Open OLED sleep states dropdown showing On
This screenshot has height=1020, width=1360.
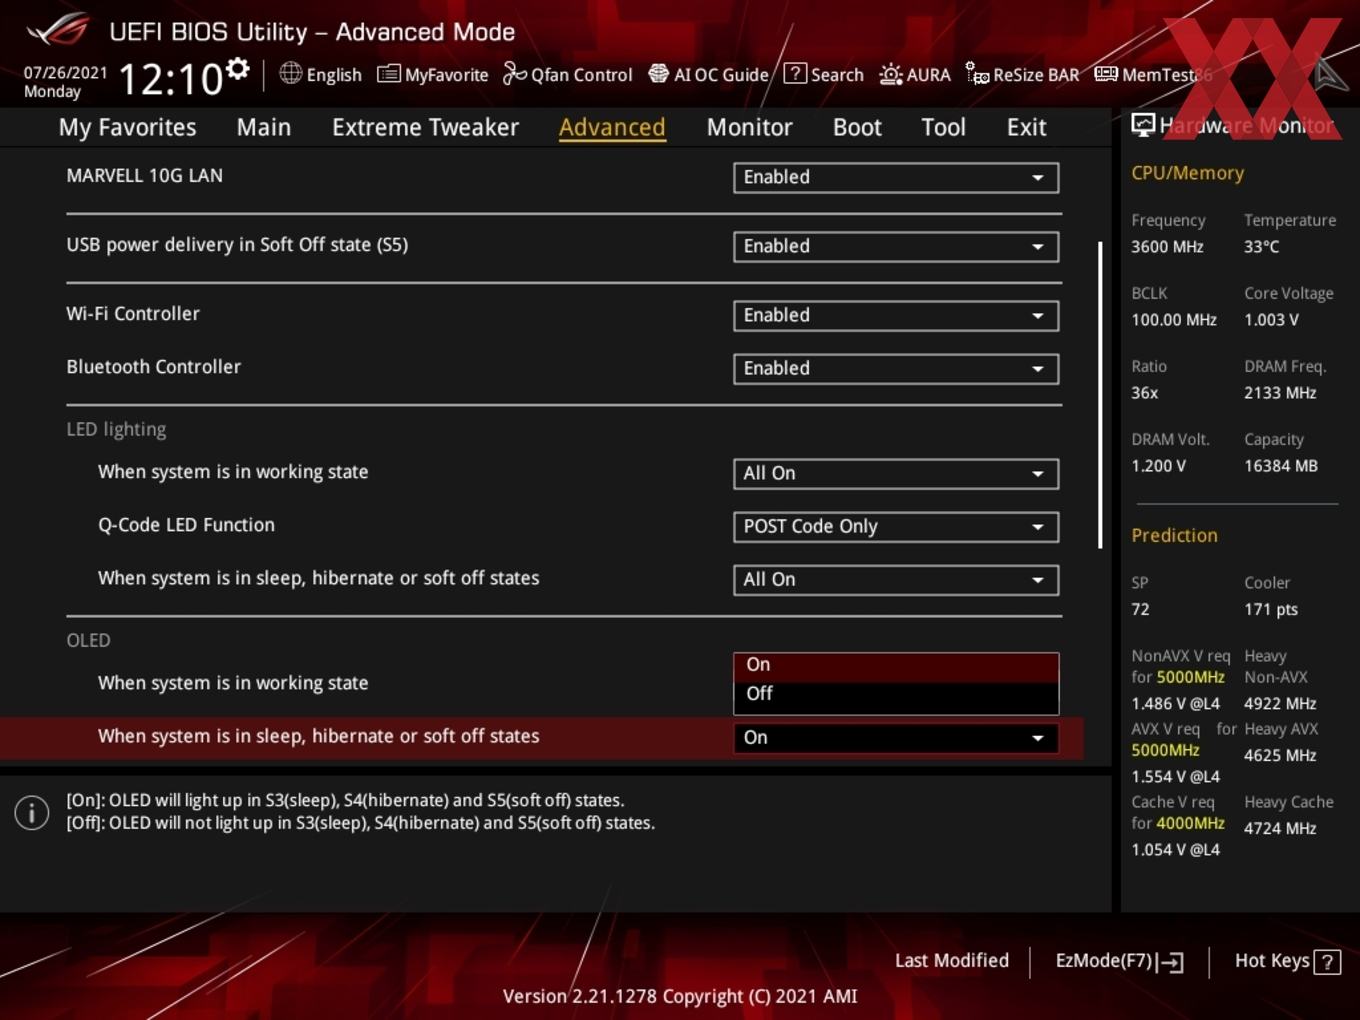tap(896, 737)
